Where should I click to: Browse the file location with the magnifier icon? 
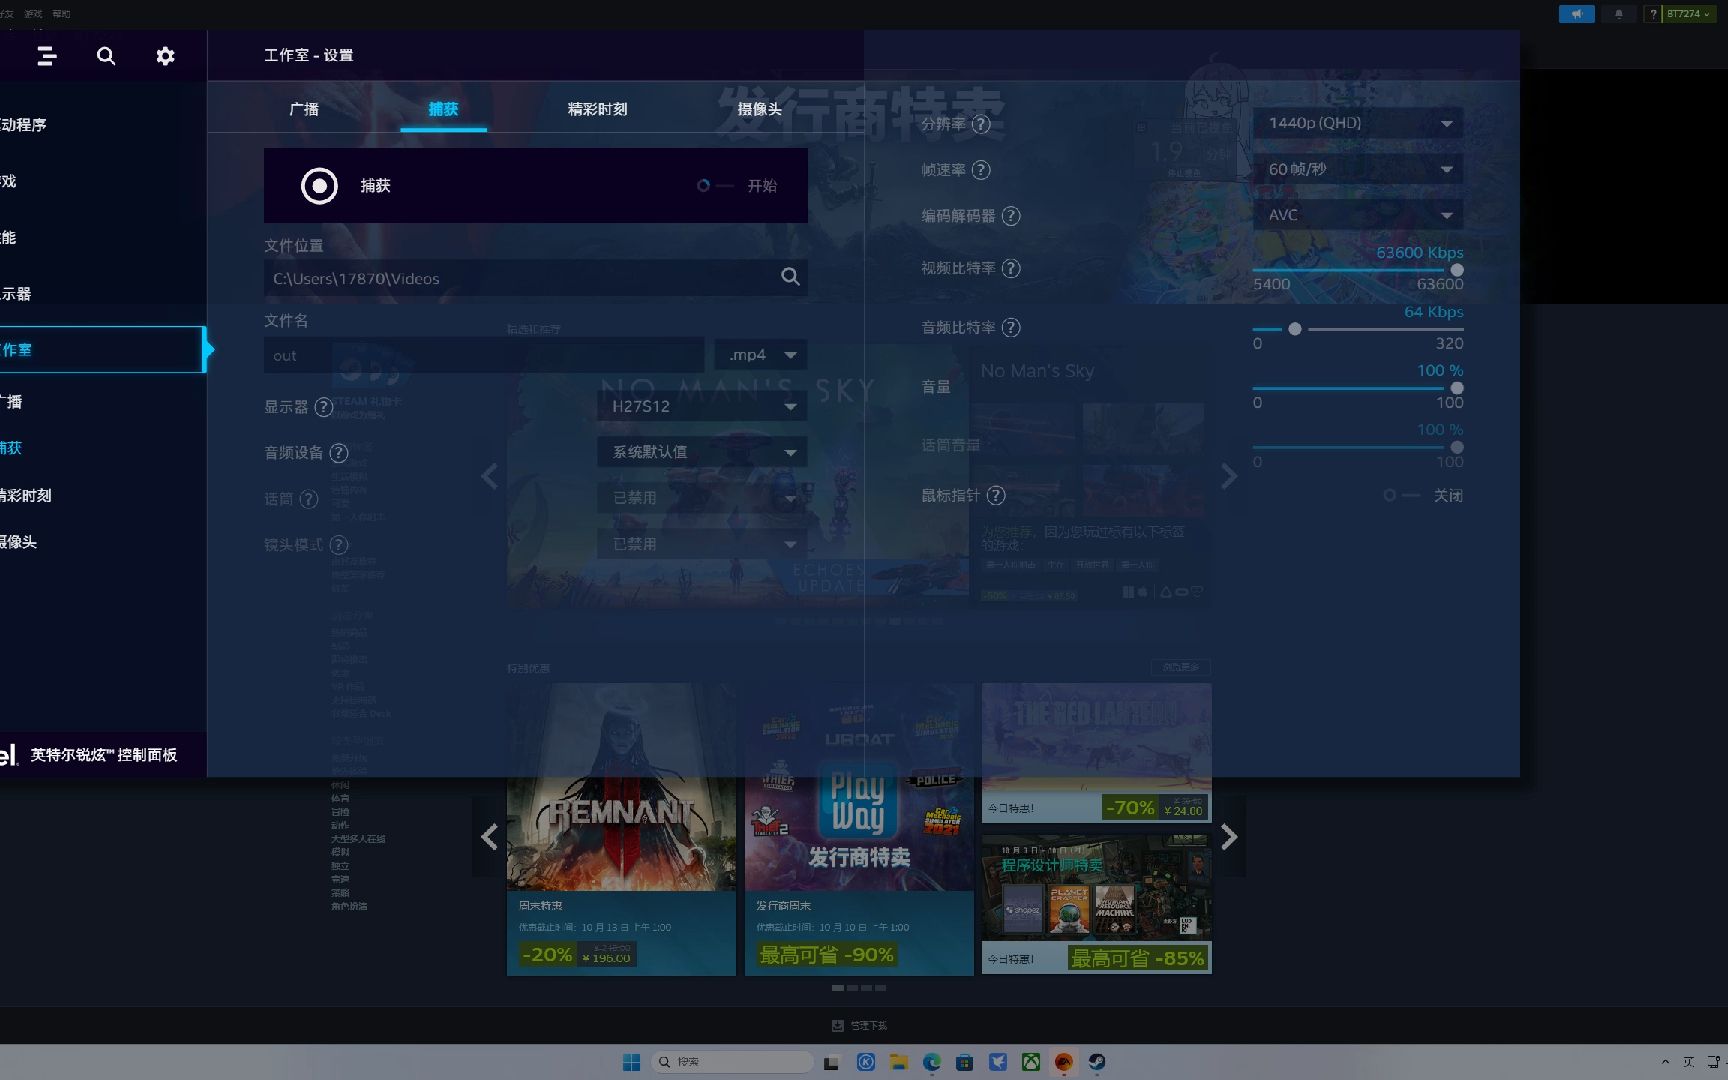(x=790, y=277)
